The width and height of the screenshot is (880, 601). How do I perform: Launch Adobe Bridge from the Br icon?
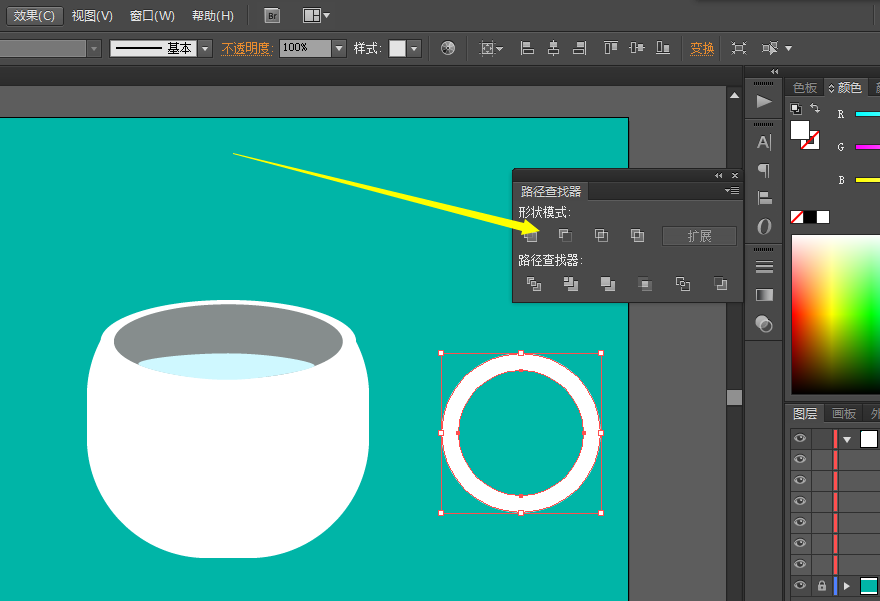[272, 15]
